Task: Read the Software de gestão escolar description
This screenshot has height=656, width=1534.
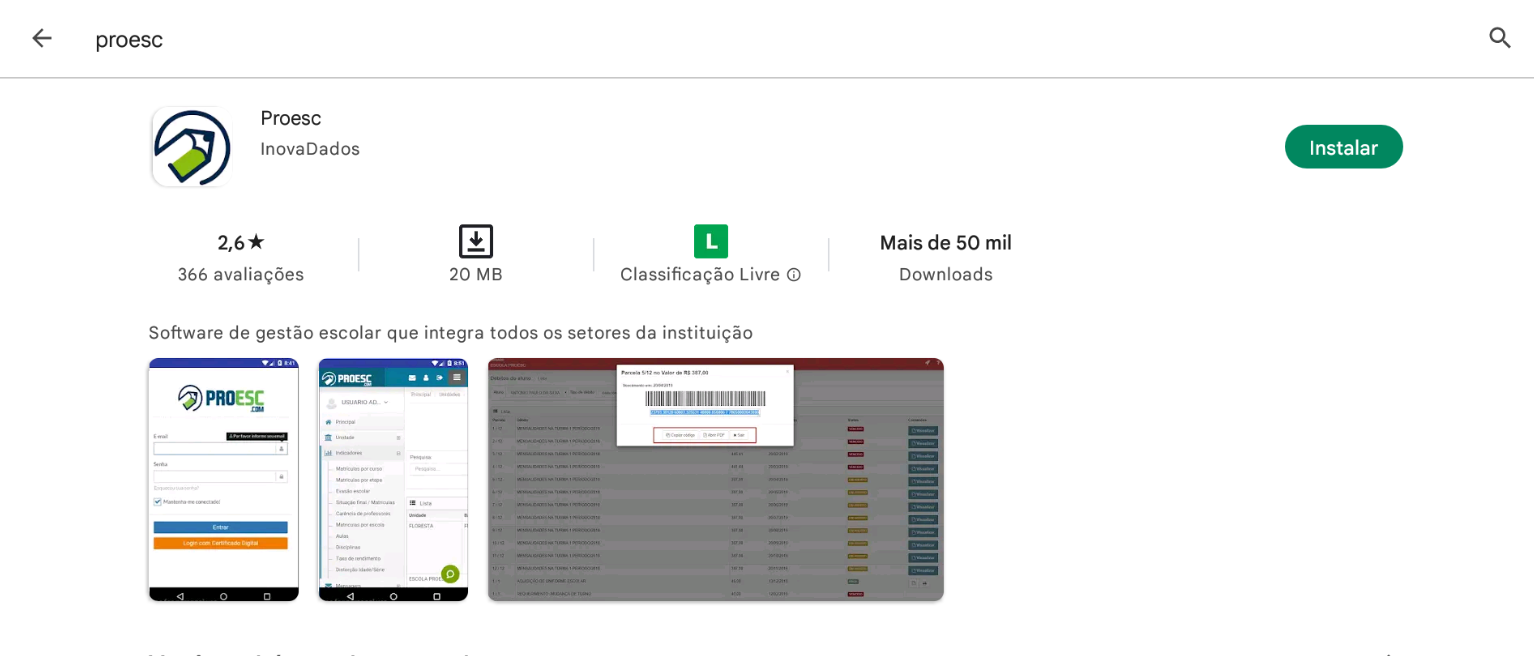Action: tap(451, 333)
